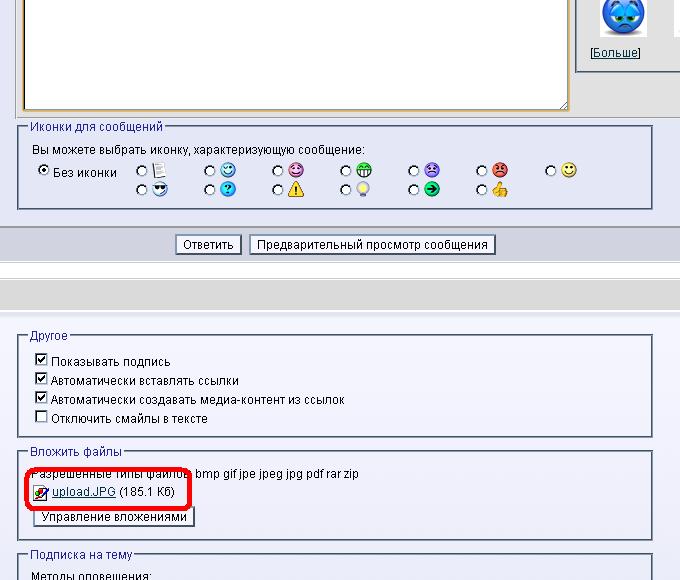Pick the light bulb message icon

pyautogui.click(x=346, y=190)
